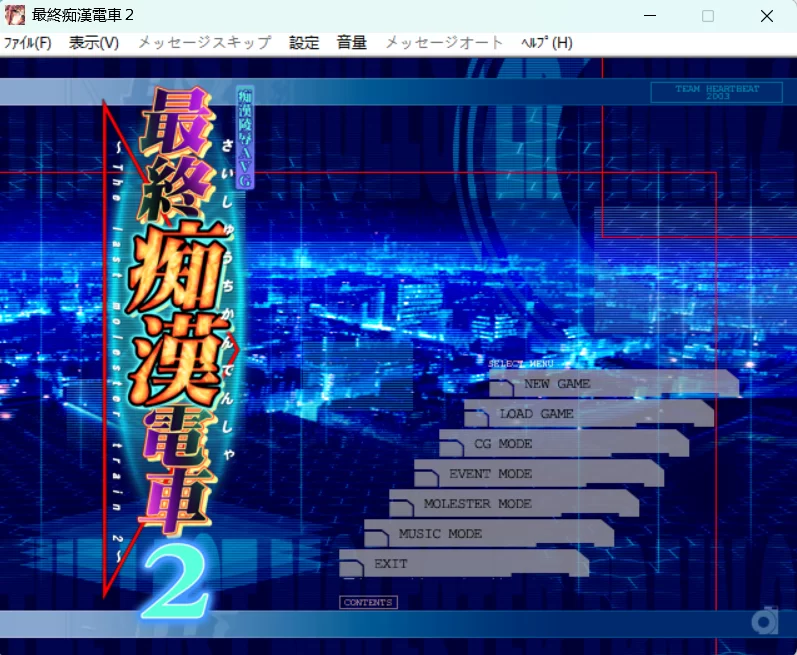The height and width of the screenshot is (655, 797).
Task: Minimize the game window
Action: pyautogui.click(x=650, y=16)
